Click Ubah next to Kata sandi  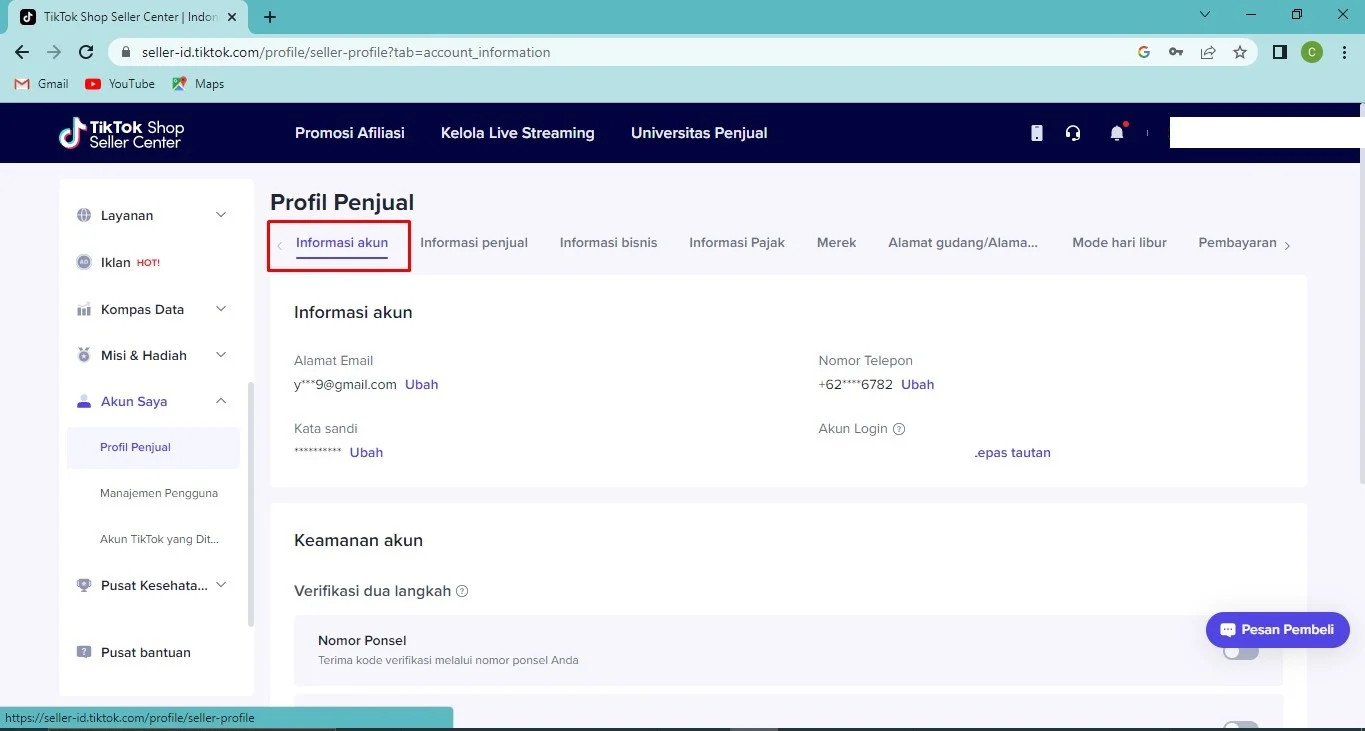click(x=366, y=453)
